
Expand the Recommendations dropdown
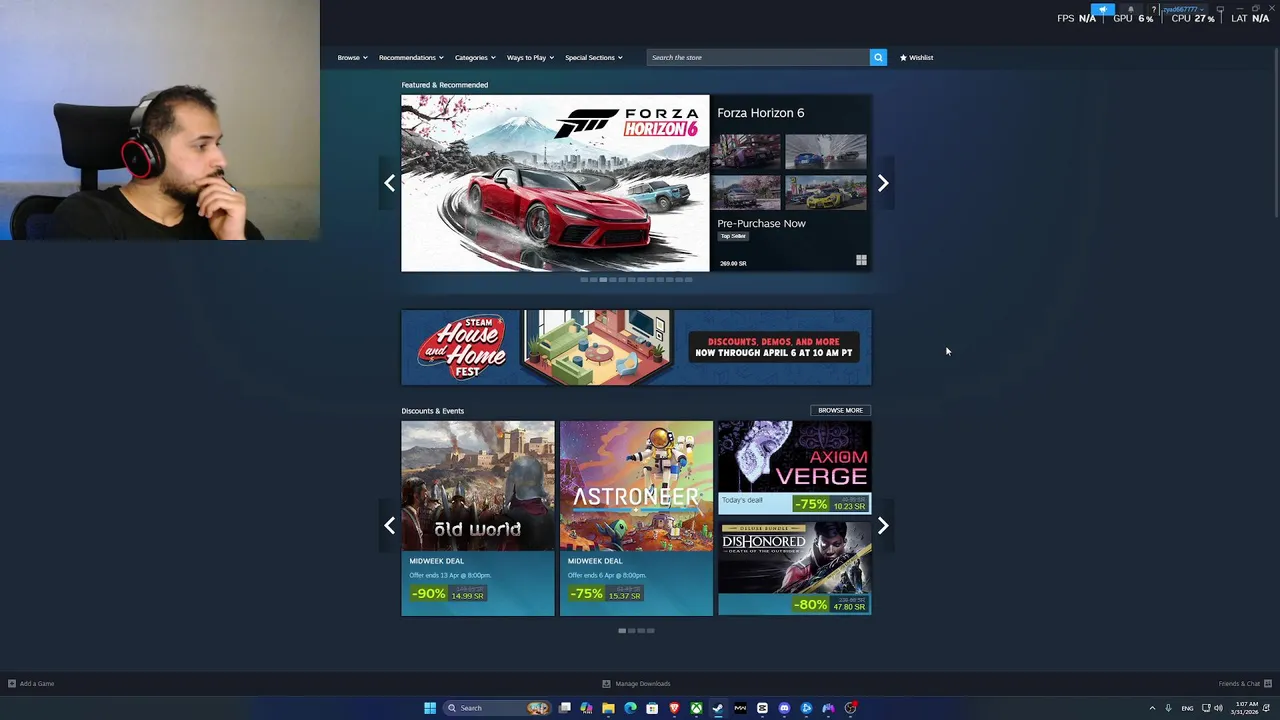(x=411, y=57)
